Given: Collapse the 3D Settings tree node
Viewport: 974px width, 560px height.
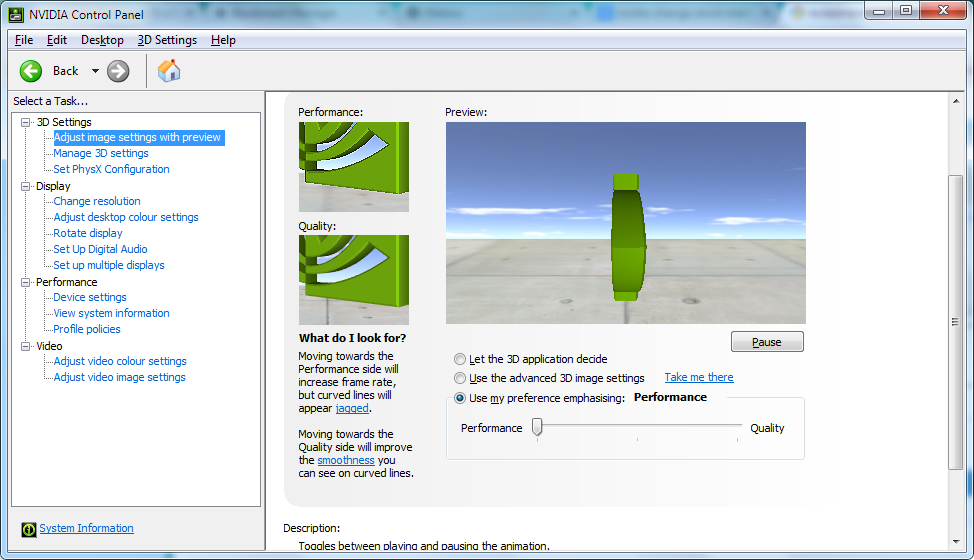Looking at the screenshot, I should tap(25, 122).
